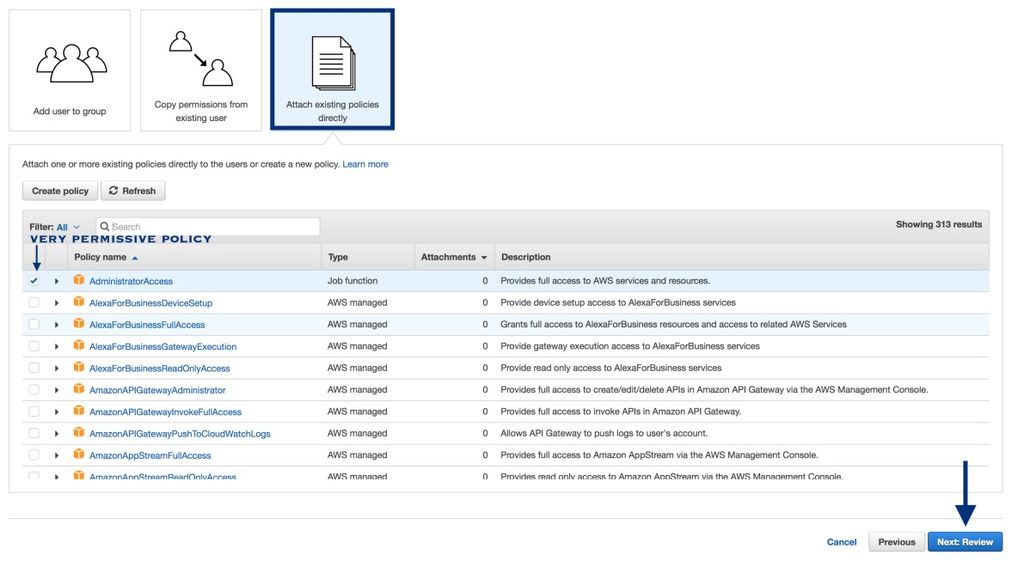Click the Refresh button
Viewport: 1024px width, 567px height.
point(133,191)
